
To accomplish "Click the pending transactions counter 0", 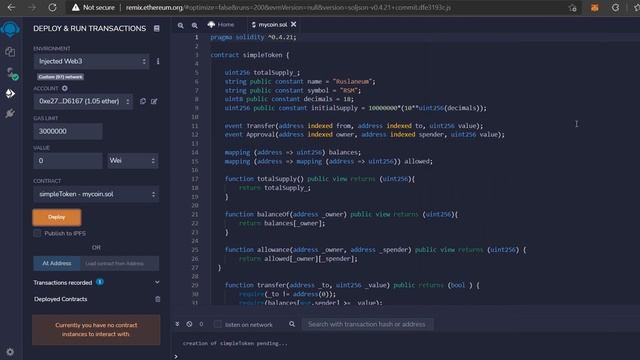I will (201, 324).
